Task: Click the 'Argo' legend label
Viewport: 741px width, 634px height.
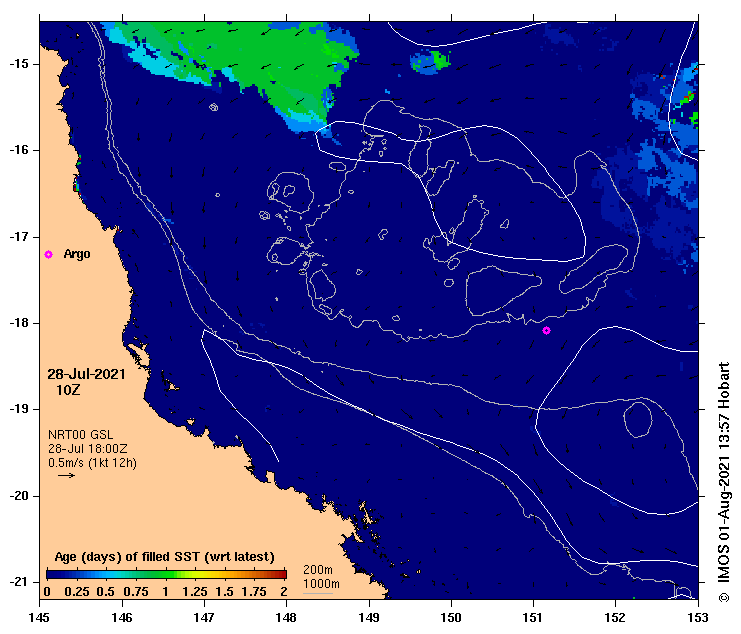Action: tap(77, 254)
